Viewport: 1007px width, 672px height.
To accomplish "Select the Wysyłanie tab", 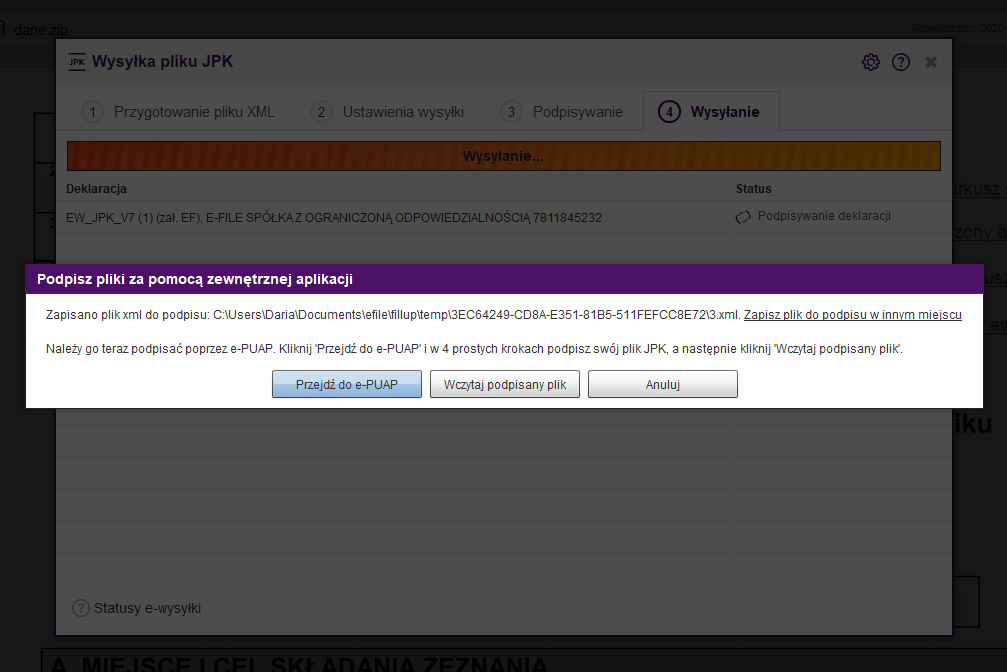I will click(x=712, y=112).
